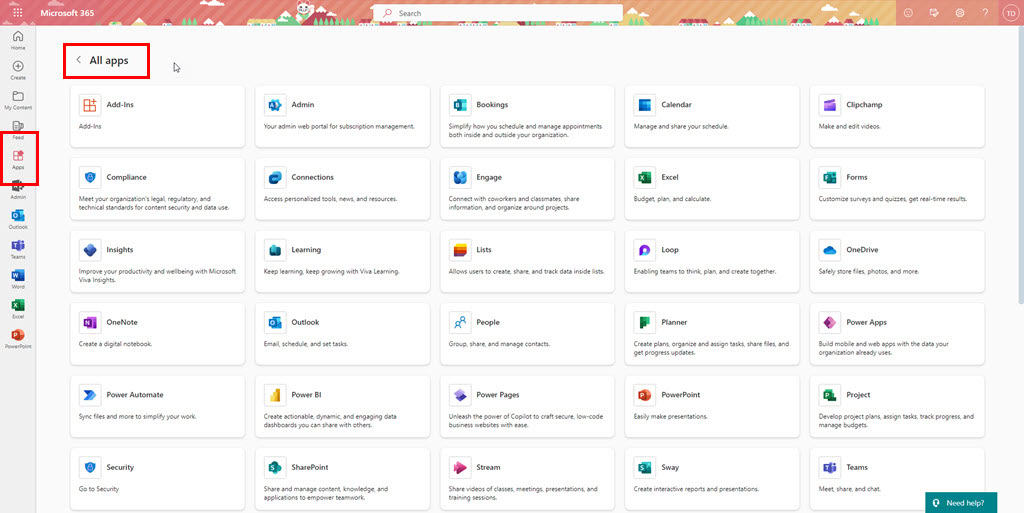The width and height of the screenshot is (1024, 513).
Task: Launch Teams from the left sidebar
Action: click(18, 249)
